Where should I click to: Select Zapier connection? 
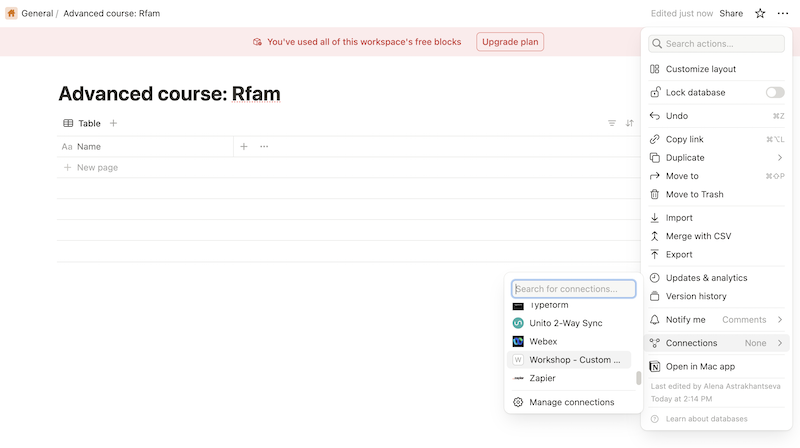pos(569,378)
